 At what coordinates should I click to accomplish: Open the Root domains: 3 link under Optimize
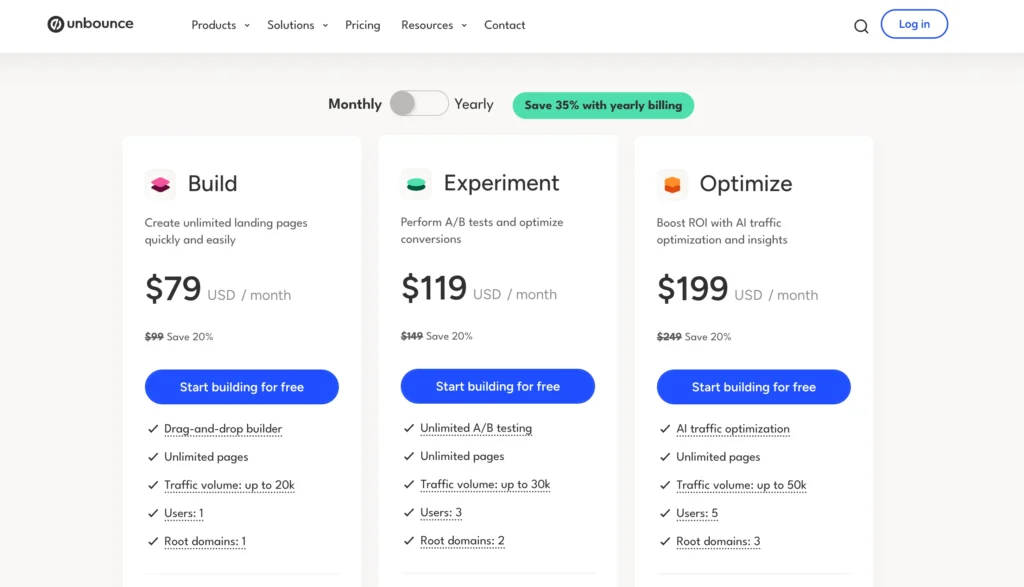pyautogui.click(x=719, y=541)
